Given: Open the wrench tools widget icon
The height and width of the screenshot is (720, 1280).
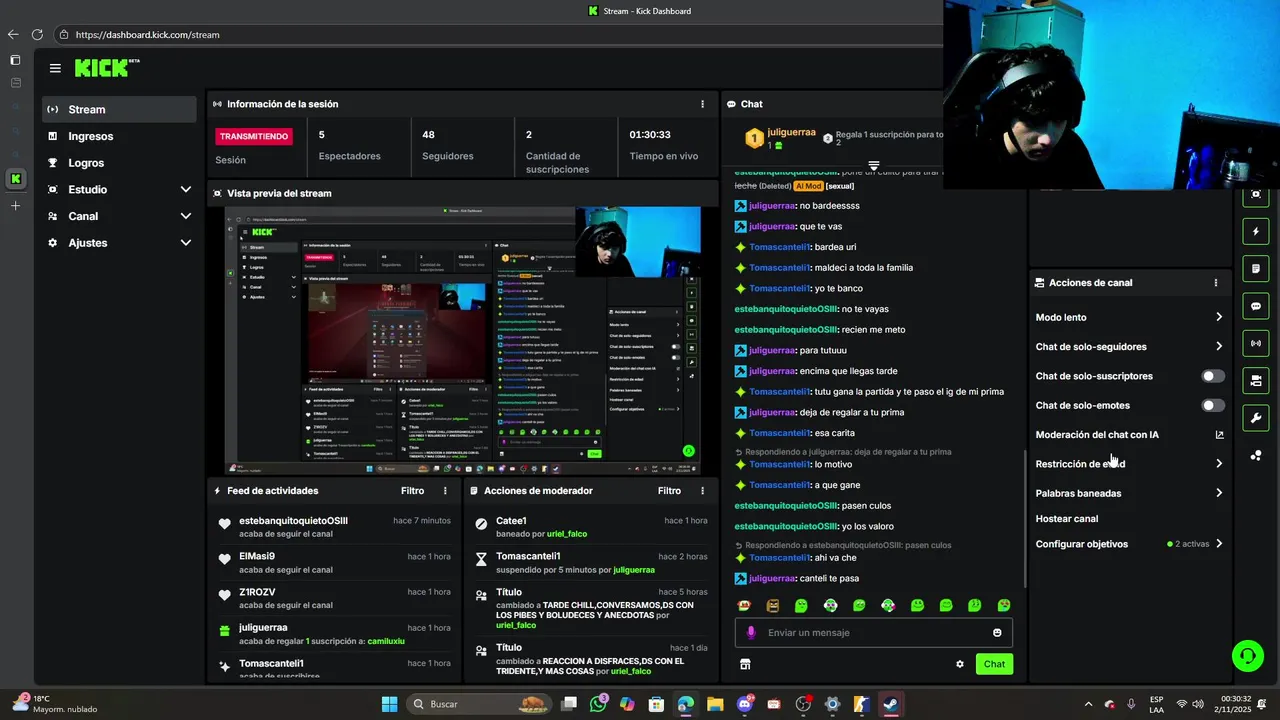Looking at the screenshot, I should pyautogui.click(x=1256, y=418).
